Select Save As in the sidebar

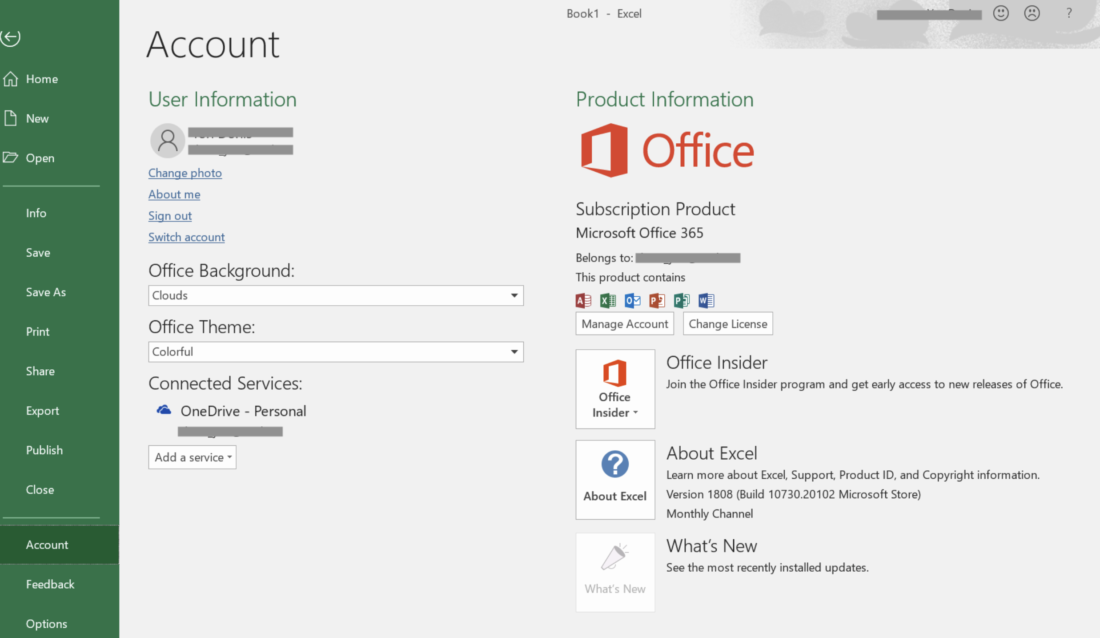[x=46, y=292]
